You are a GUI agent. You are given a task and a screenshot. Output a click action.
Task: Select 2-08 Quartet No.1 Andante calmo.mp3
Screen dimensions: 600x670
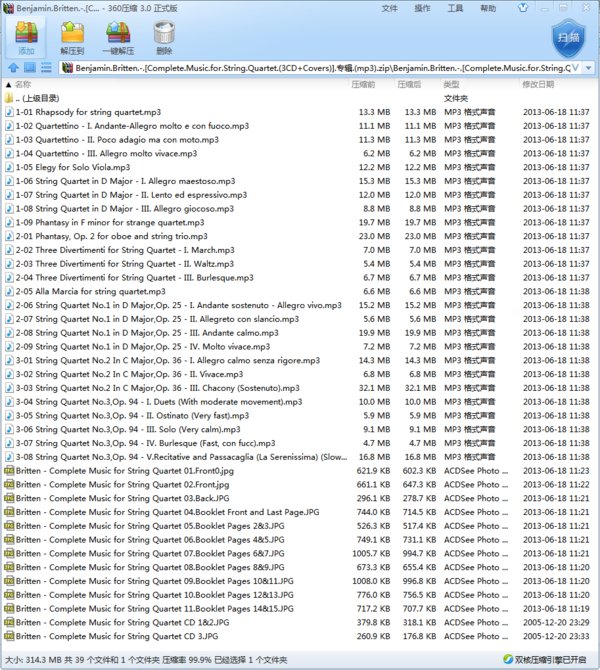[300, 333]
